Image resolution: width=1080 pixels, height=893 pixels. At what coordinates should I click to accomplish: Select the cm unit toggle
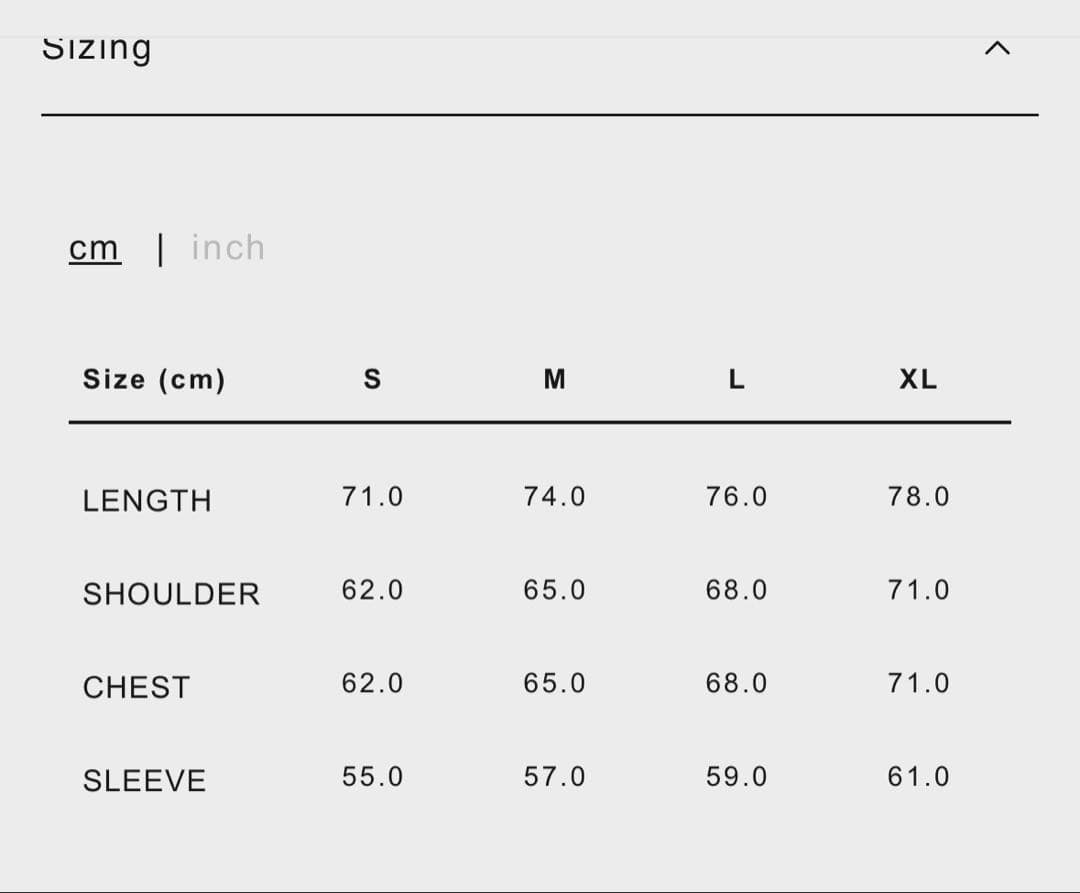pyautogui.click(x=94, y=248)
